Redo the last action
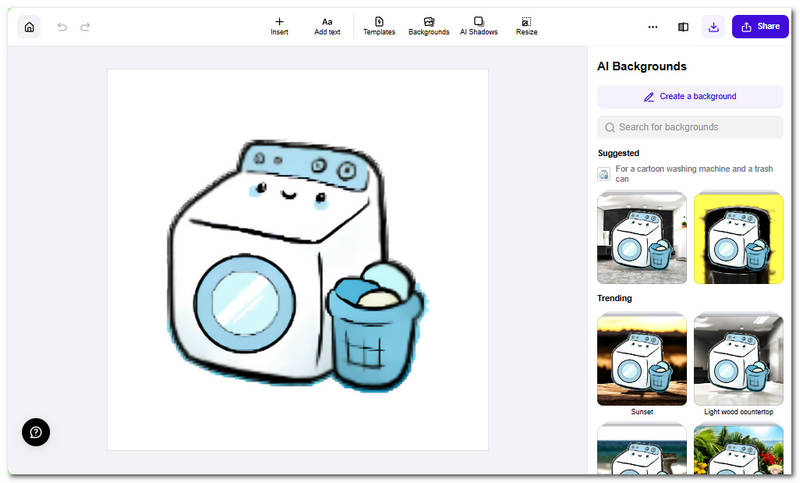 86,27
